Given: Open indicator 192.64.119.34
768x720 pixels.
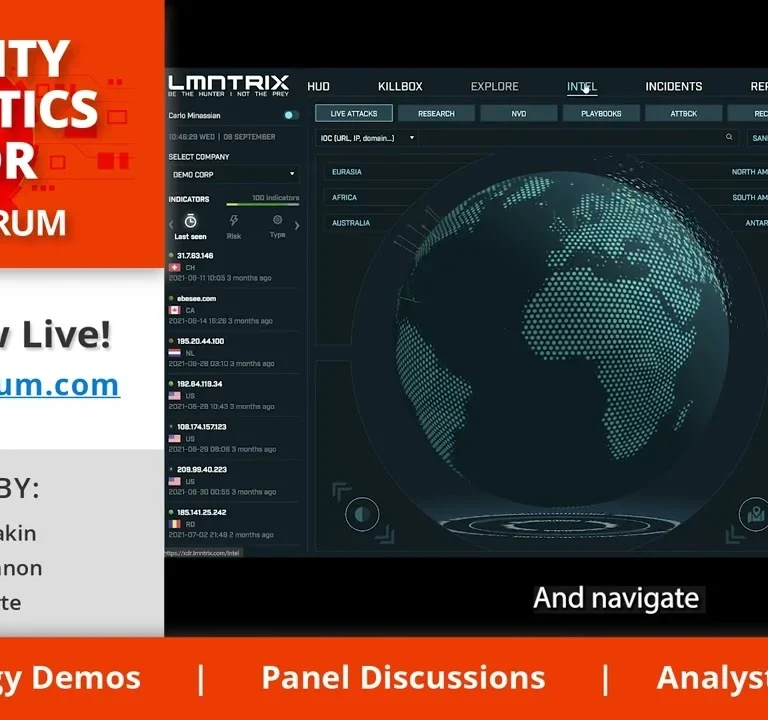Looking at the screenshot, I should [199, 384].
